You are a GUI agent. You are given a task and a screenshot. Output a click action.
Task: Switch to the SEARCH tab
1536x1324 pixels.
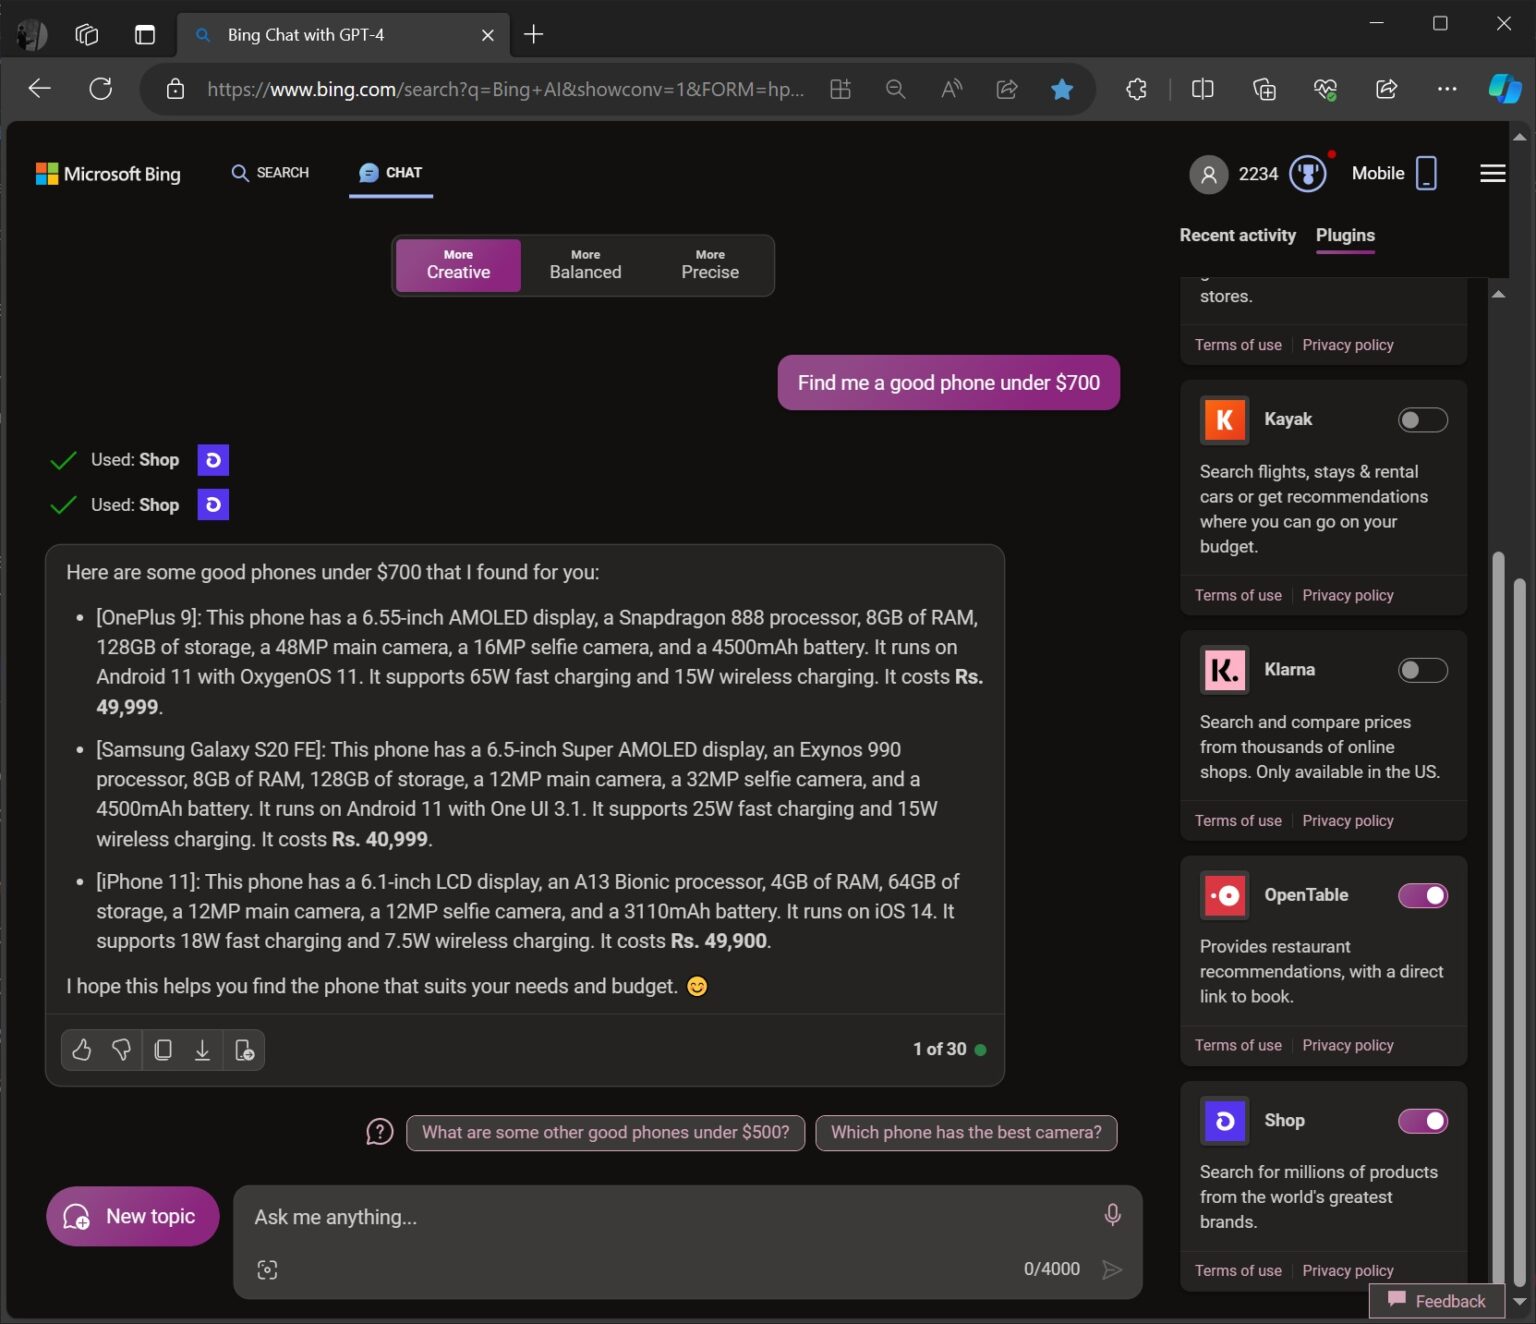pyautogui.click(x=269, y=172)
